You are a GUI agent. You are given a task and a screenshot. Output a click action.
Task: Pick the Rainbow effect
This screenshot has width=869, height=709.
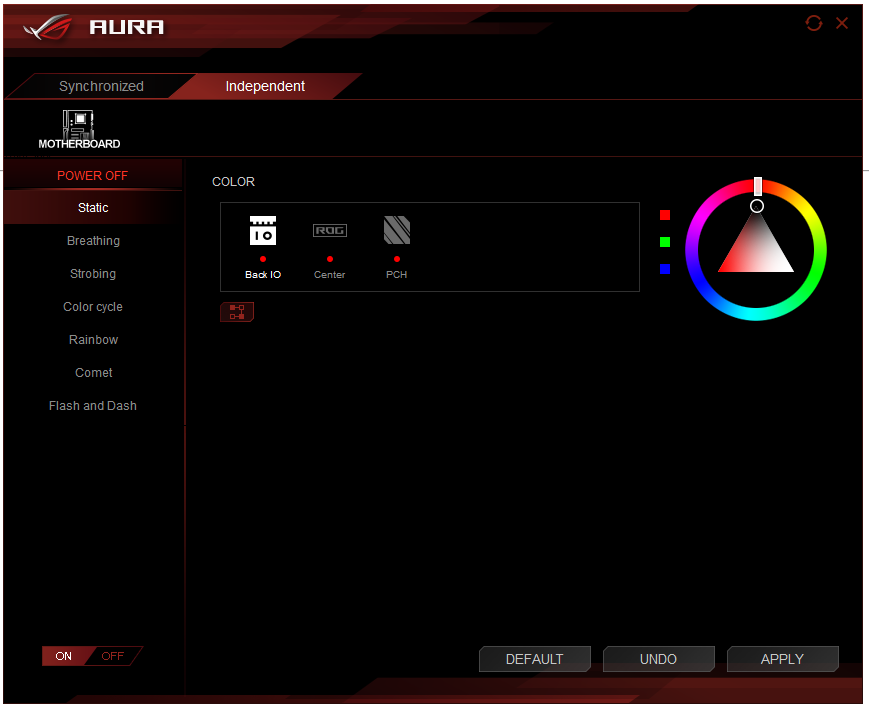pos(93,340)
